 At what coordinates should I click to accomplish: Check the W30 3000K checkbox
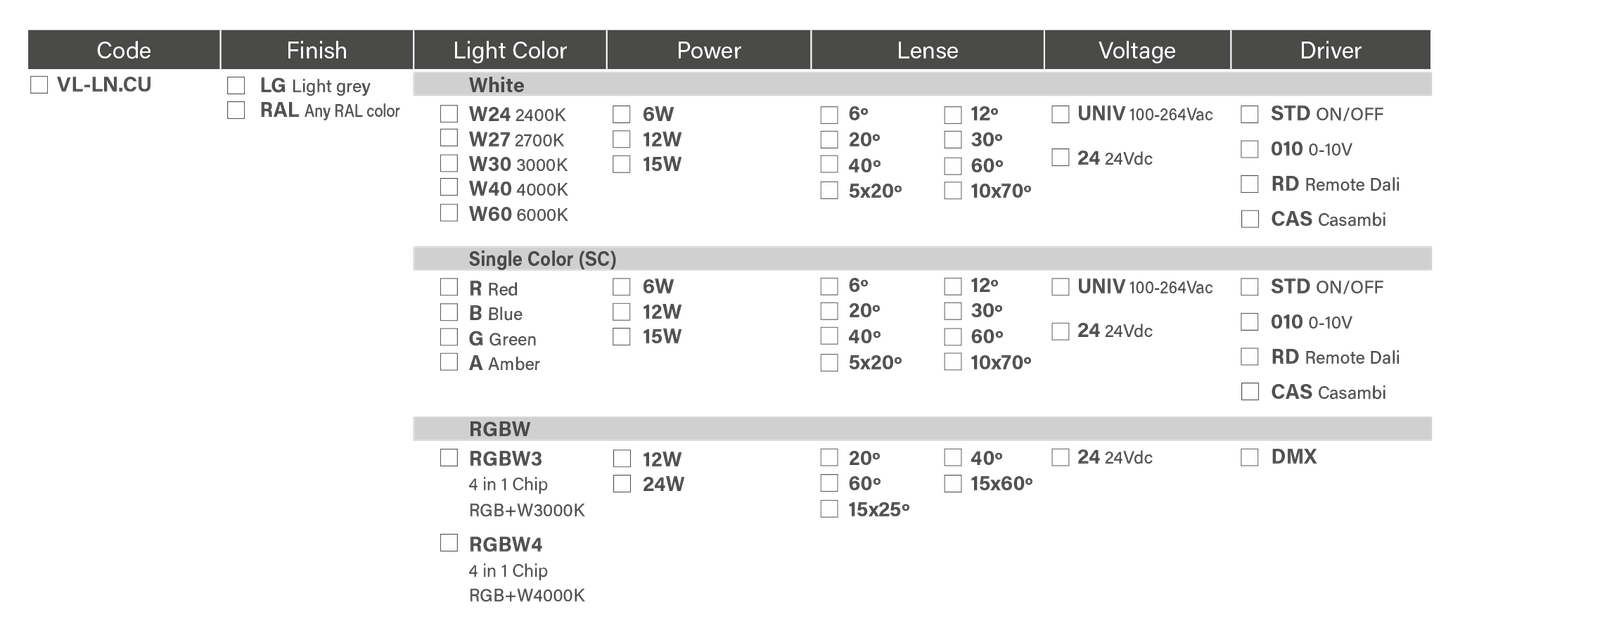point(449,163)
